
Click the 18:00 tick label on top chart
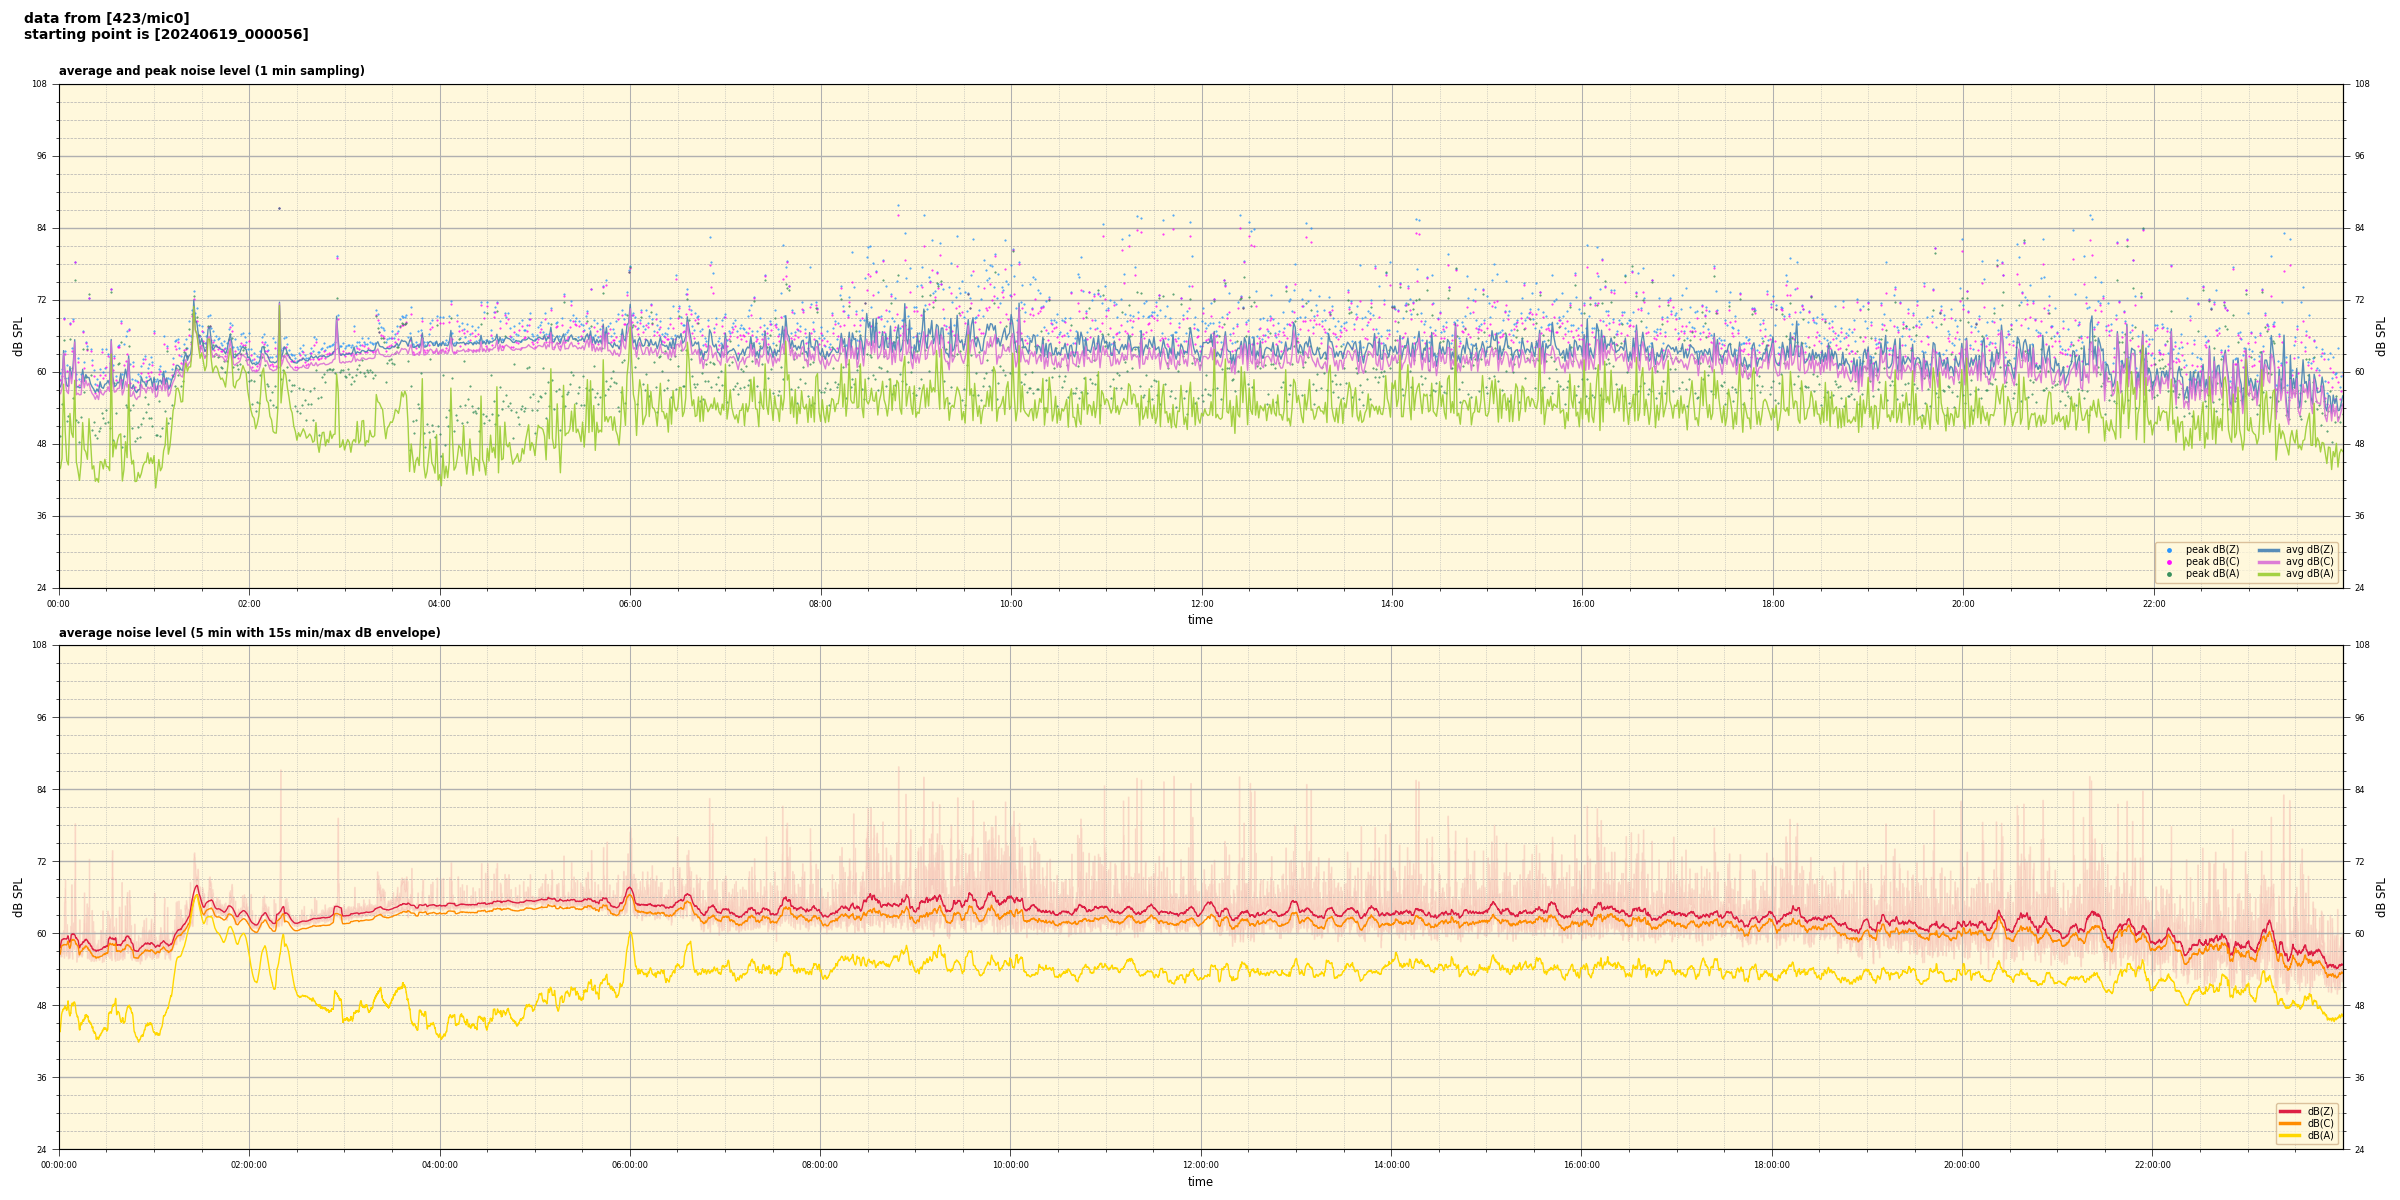(1772, 604)
